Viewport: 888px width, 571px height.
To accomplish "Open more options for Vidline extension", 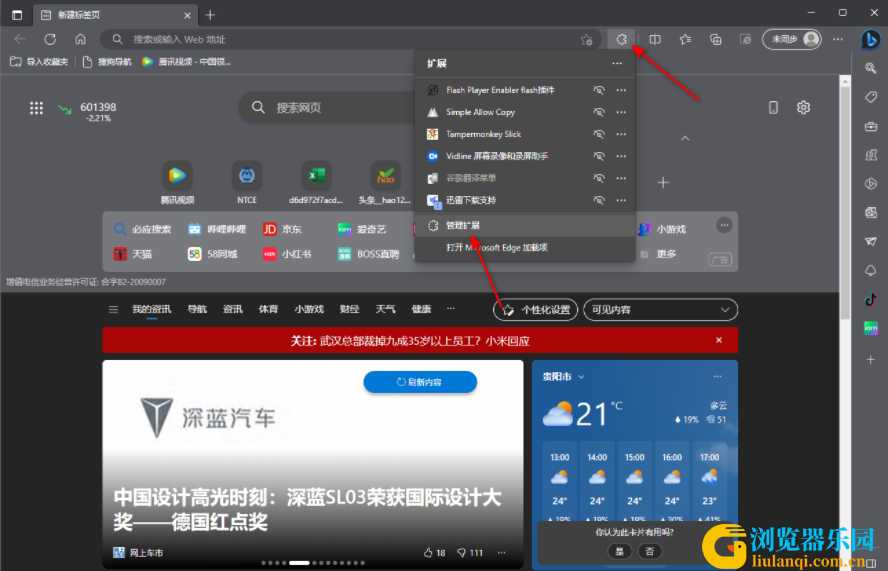I will [x=621, y=156].
